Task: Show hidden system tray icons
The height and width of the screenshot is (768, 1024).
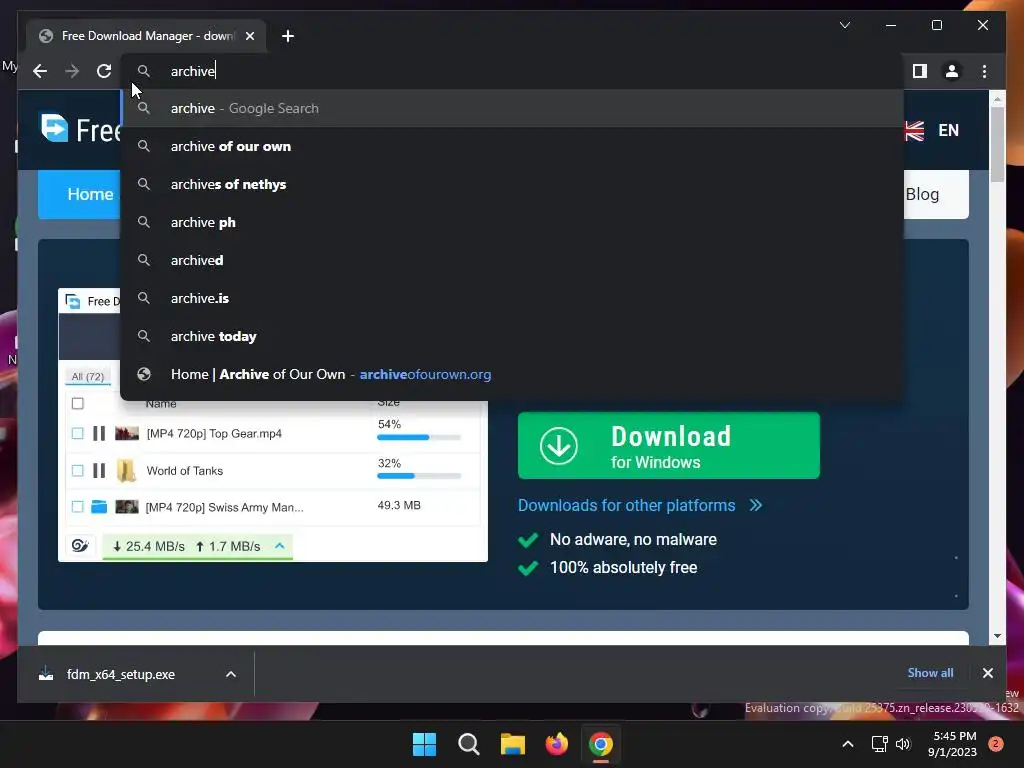Action: (848, 744)
